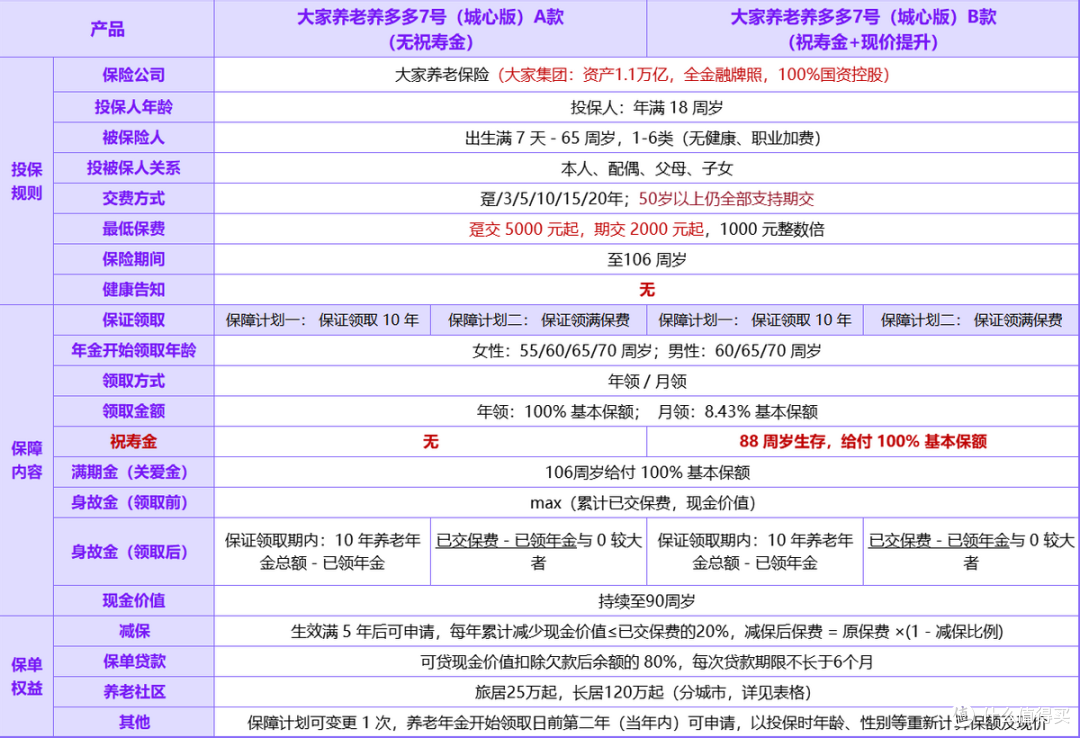The width and height of the screenshot is (1080, 738).
Task: Click the 保险公司 row label
Action: [134, 75]
